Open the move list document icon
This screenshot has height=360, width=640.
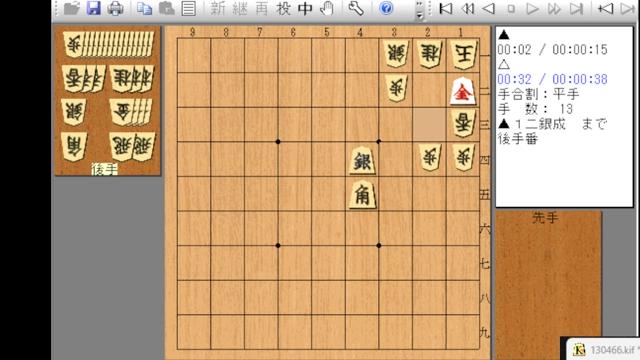coord(188,8)
